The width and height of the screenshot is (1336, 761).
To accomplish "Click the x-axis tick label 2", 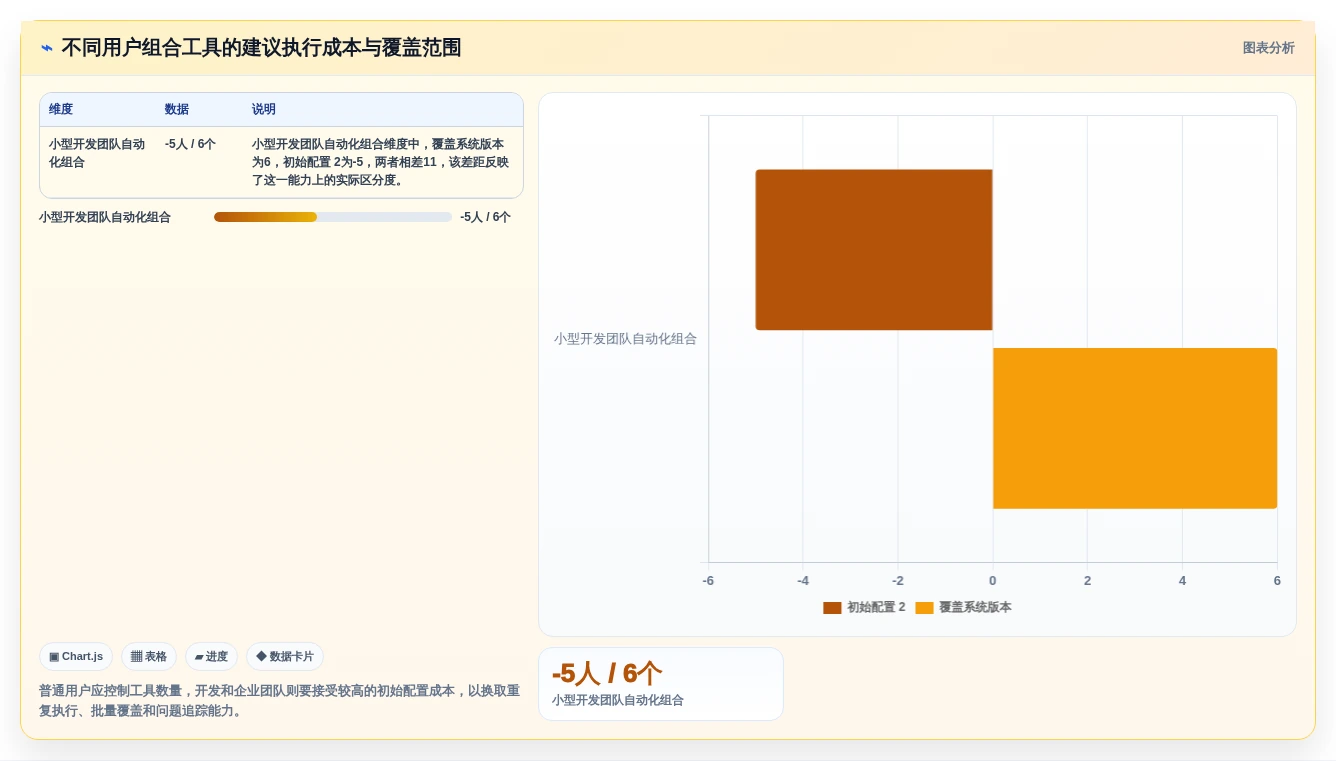I will pos(1088,581).
